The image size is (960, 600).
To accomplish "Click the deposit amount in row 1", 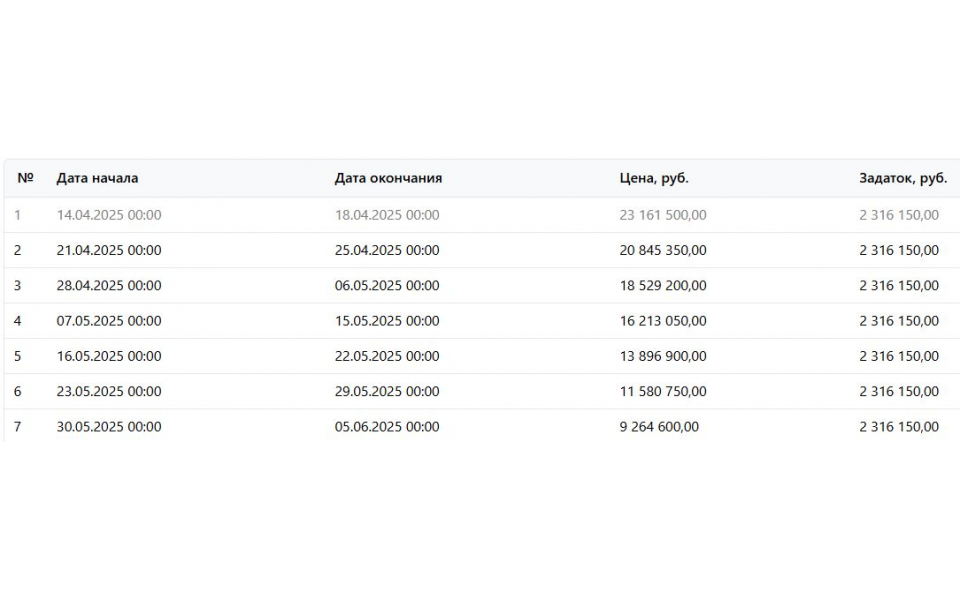I will pos(899,215).
